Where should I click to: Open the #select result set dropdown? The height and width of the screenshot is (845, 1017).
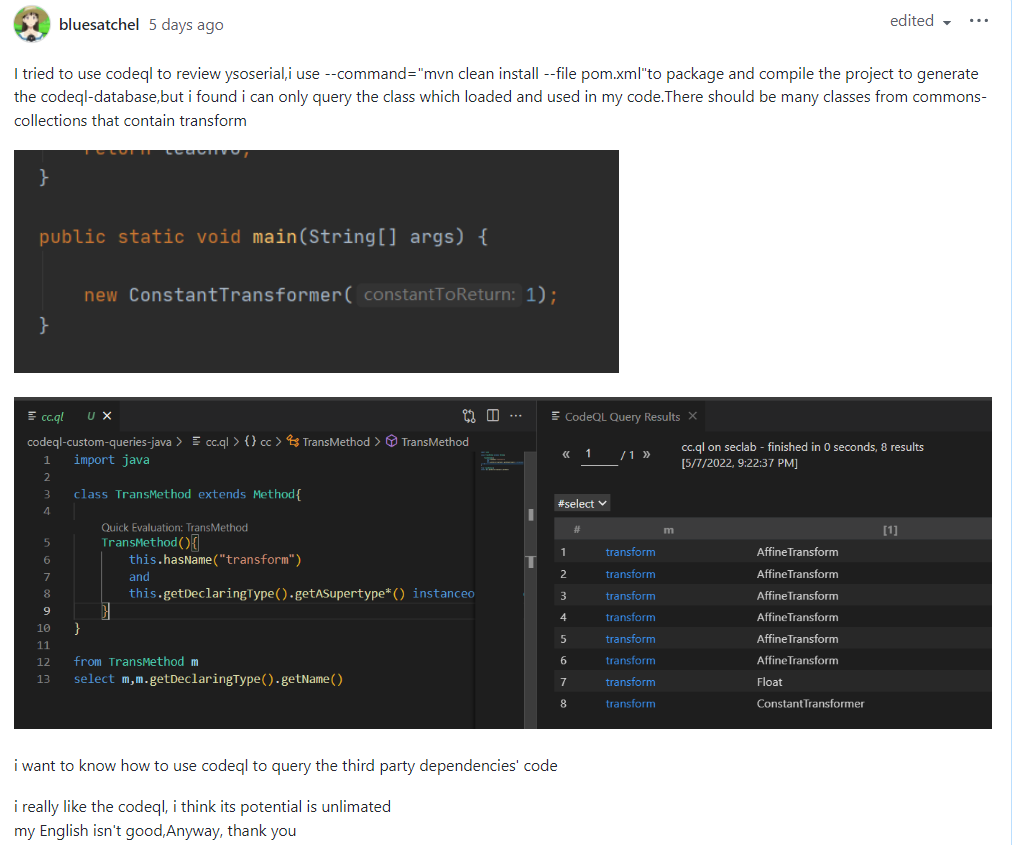(x=582, y=503)
